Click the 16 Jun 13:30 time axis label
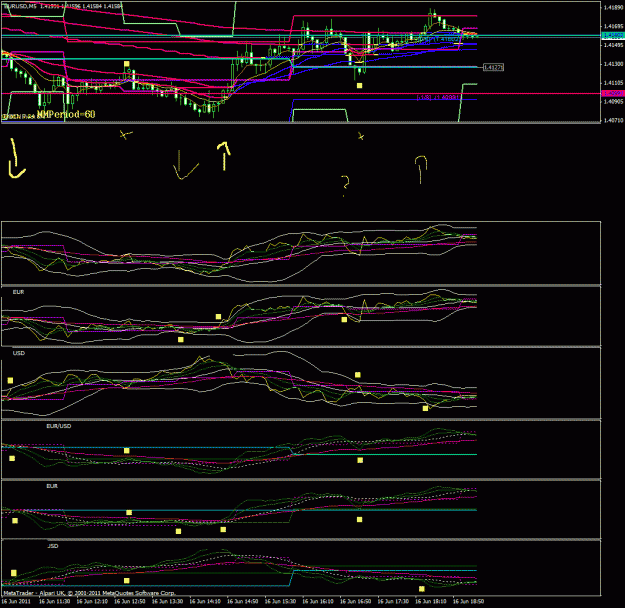Viewport: 625px width, 608px height. (x=167, y=601)
